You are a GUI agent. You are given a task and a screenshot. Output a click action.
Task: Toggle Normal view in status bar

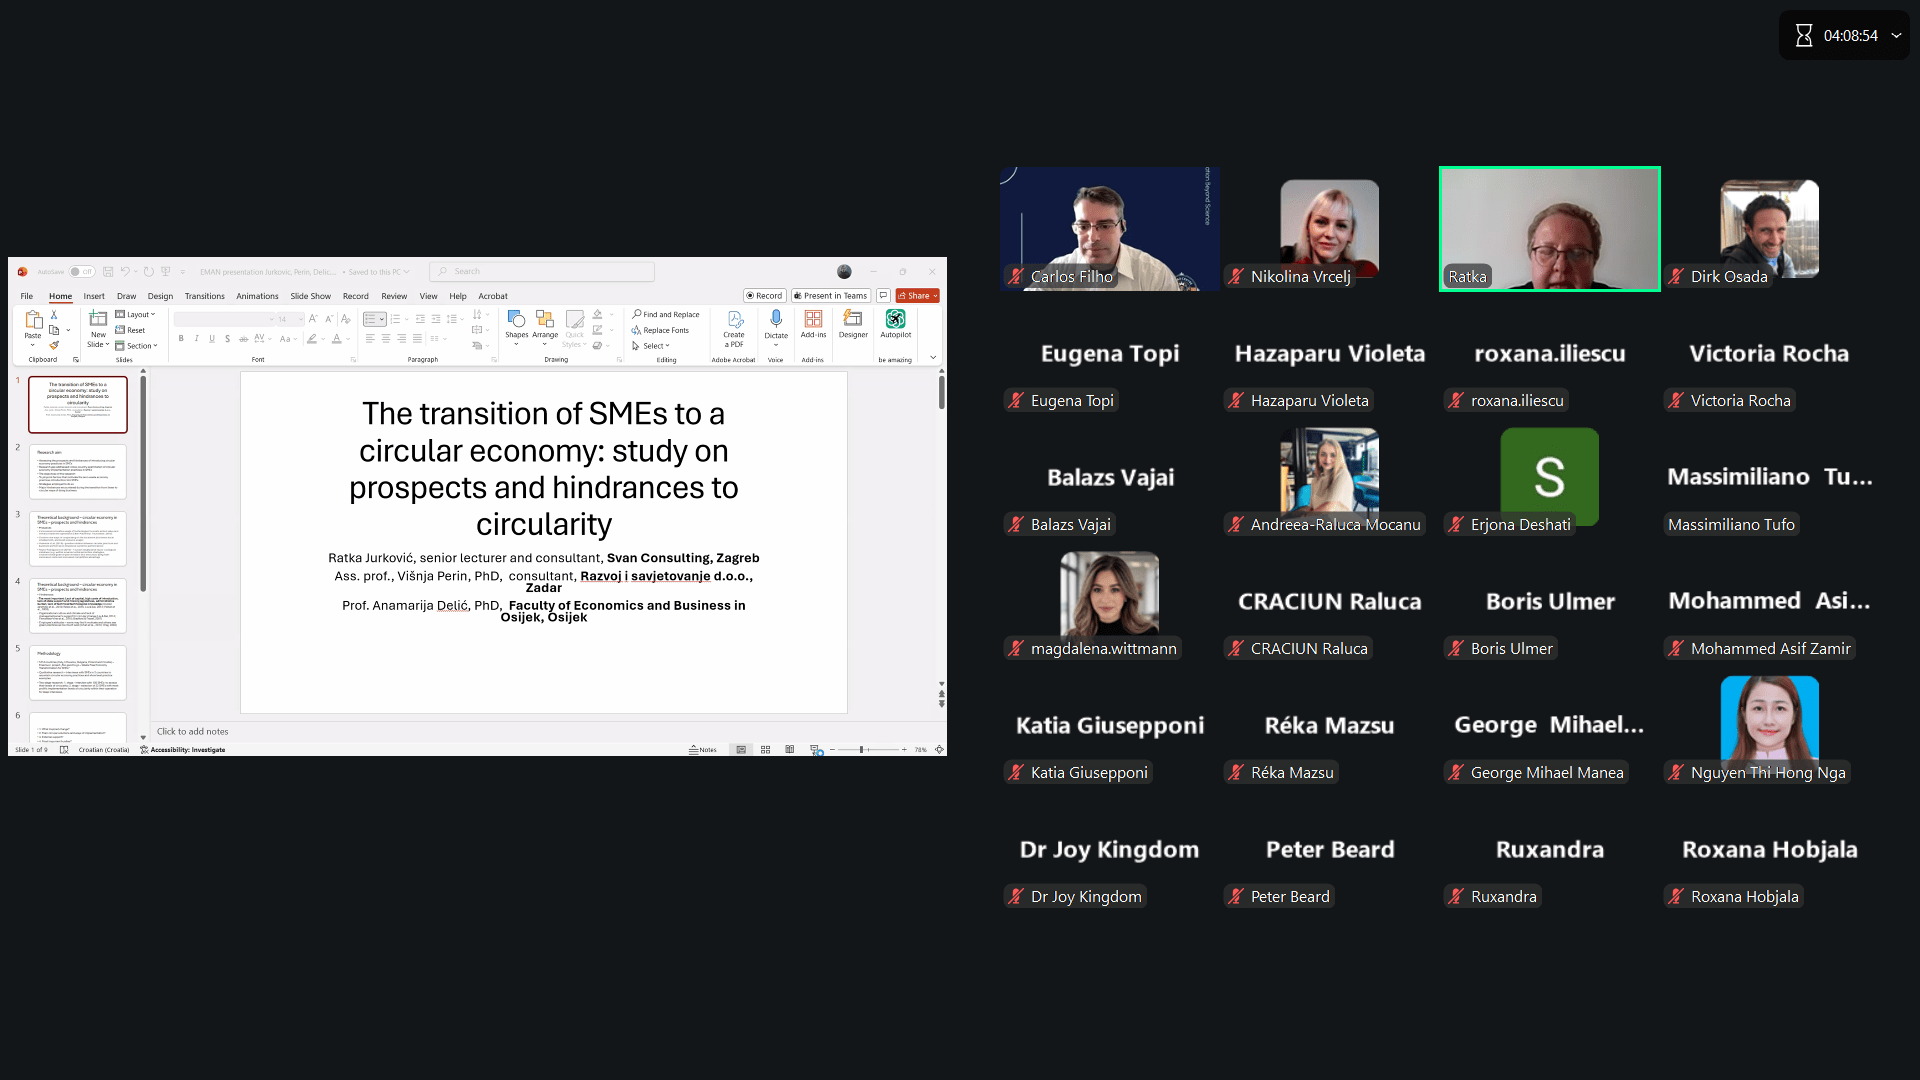(x=741, y=750)
